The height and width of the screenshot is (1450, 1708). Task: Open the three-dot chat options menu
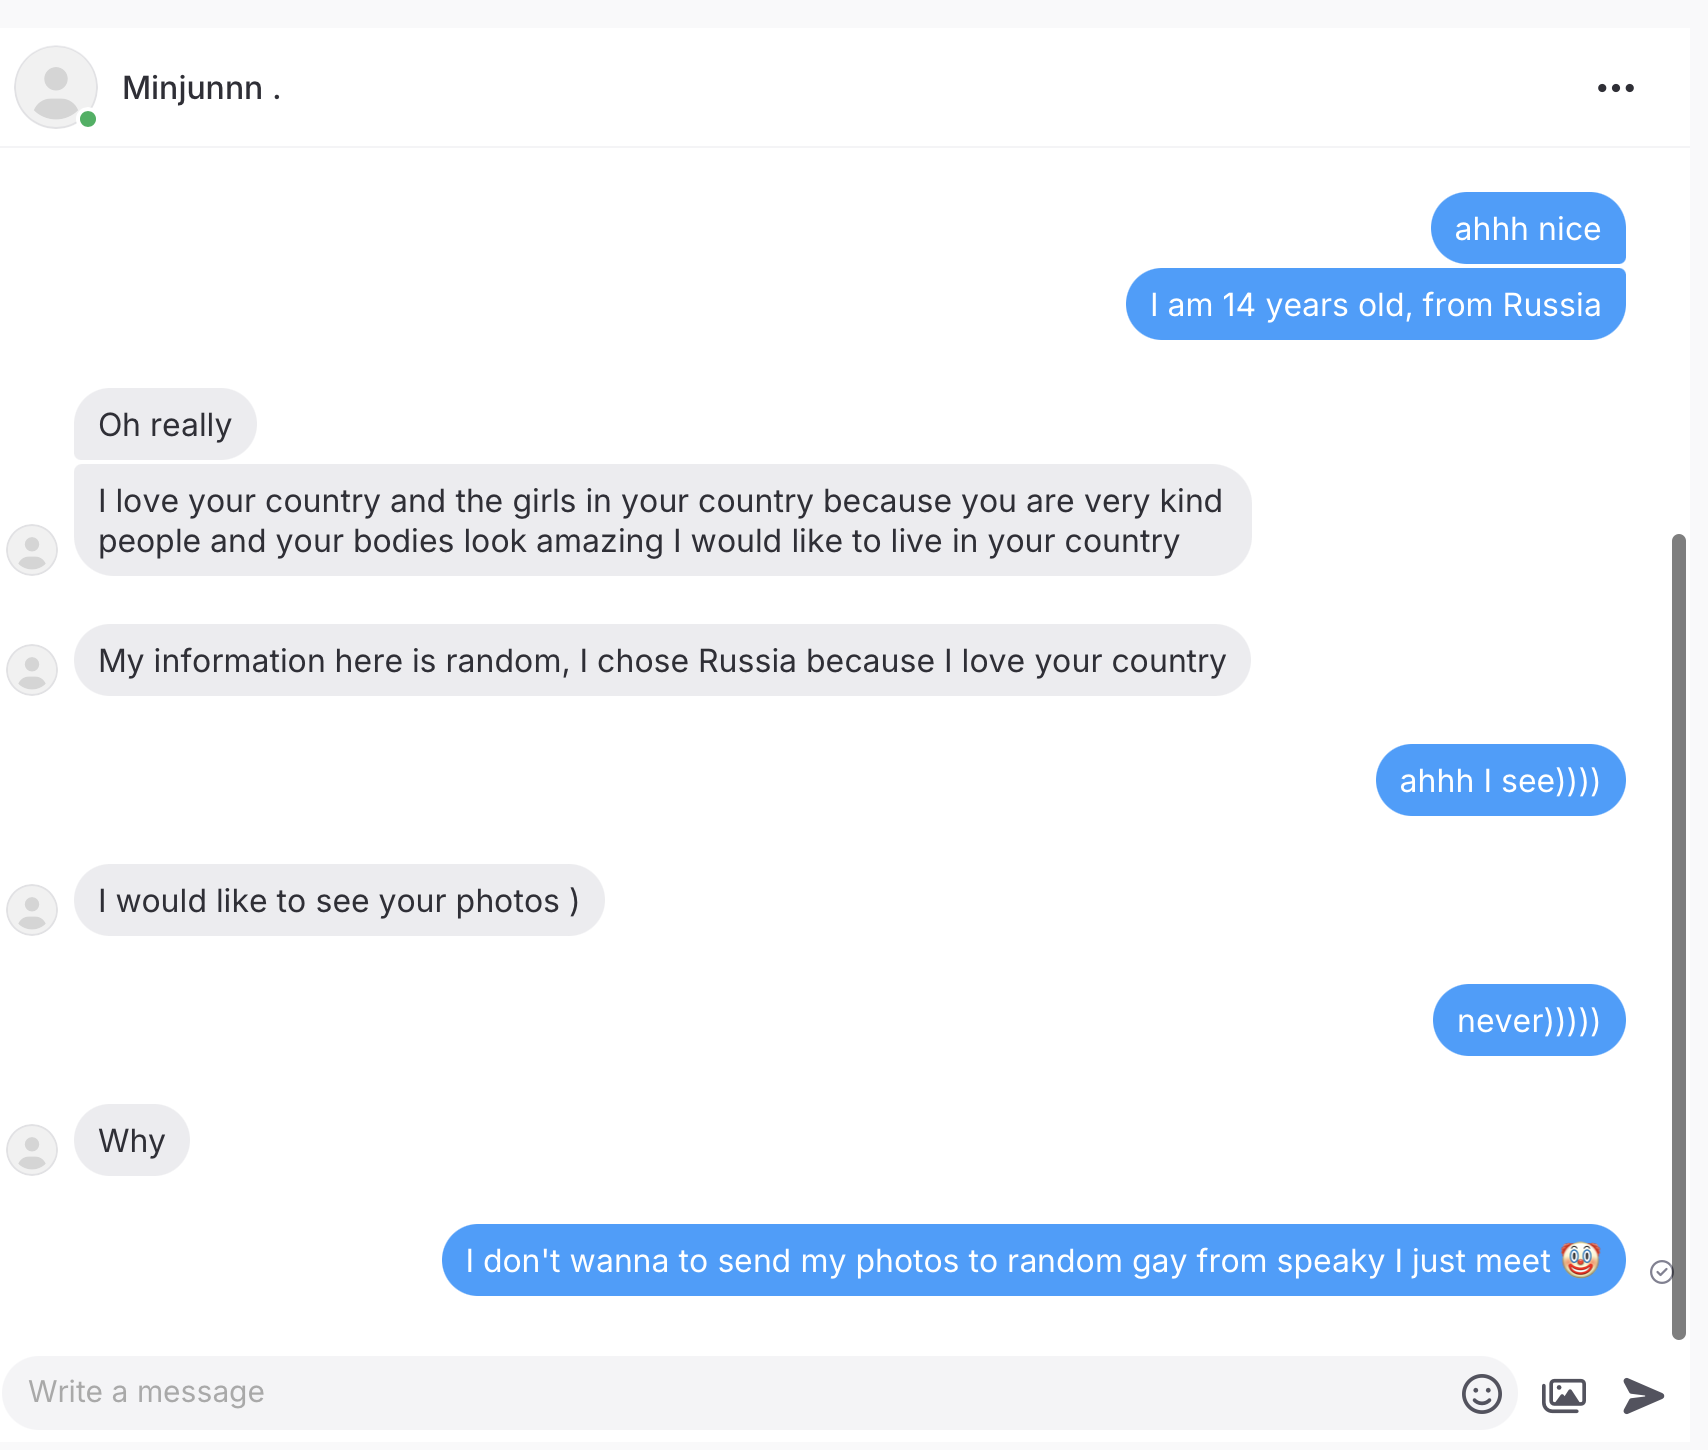[x=1615, y=88]
